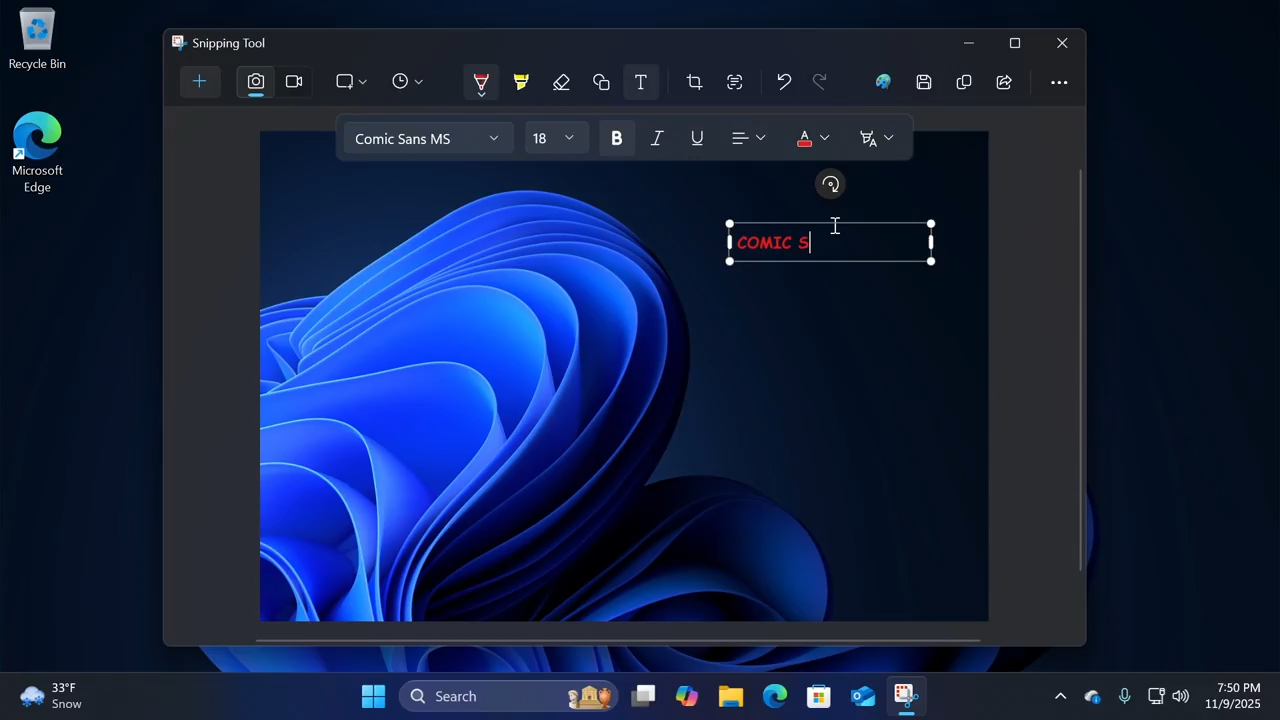This screenshot has width=1280, height=720.
Task: Expand the font size 18 dropdown
Action: [554, 139]
